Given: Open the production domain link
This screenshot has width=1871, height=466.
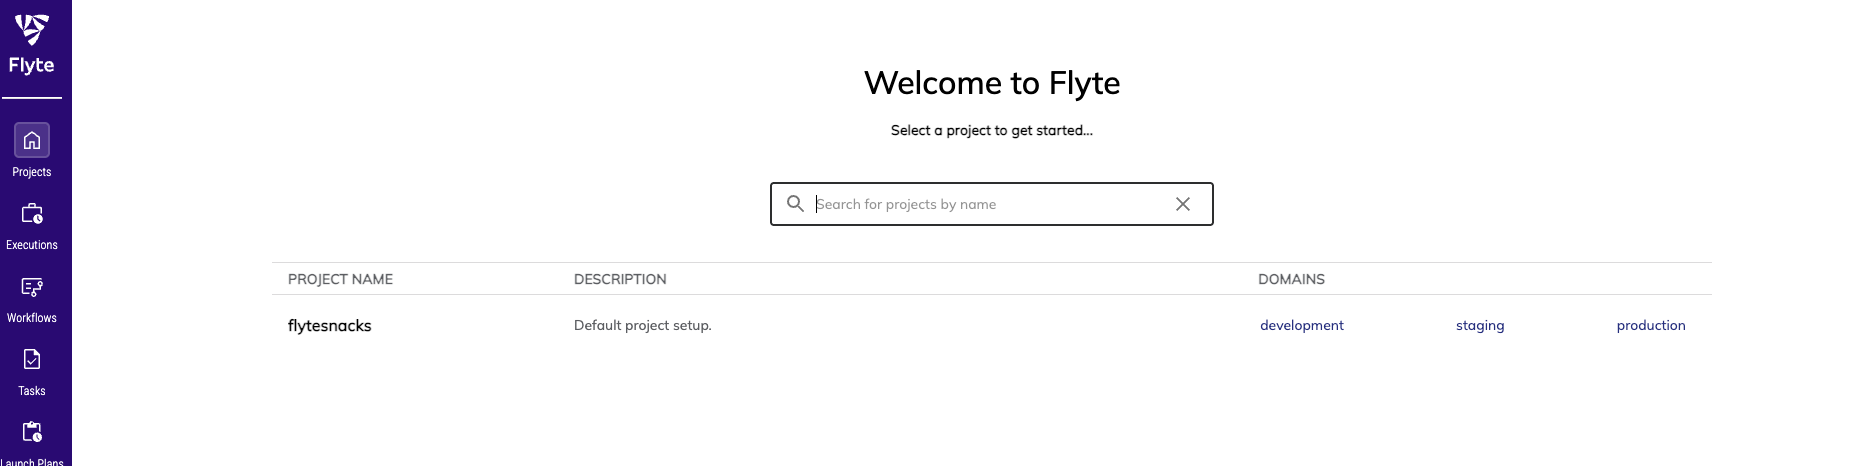Looking at the screenshot, I should pos(1651,326).
